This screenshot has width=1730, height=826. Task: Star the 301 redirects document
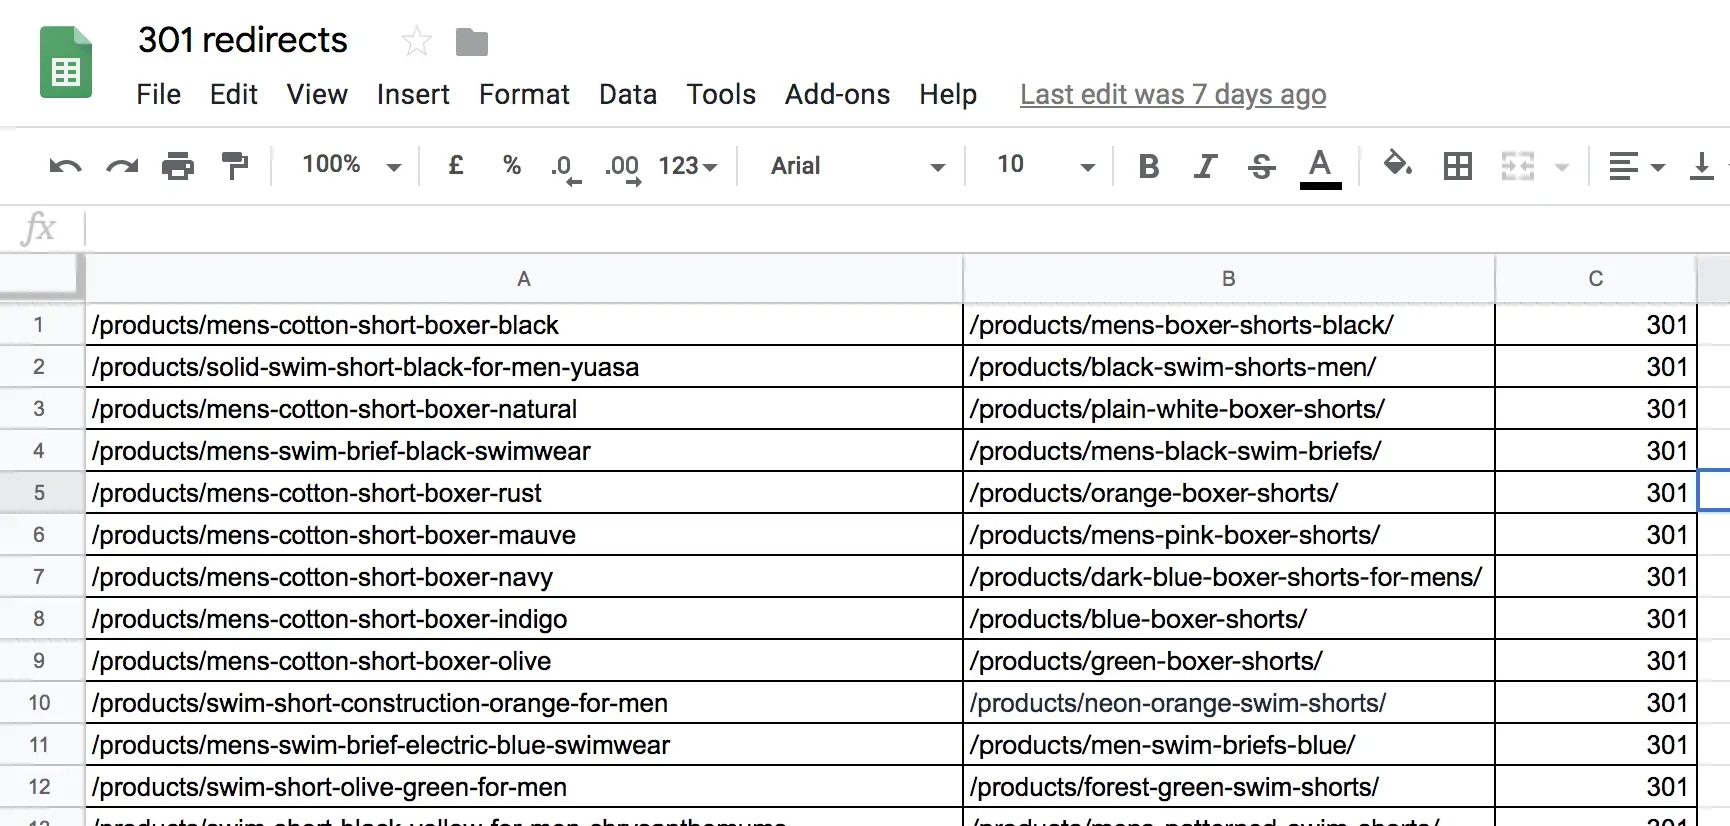[x=416, y=42]
